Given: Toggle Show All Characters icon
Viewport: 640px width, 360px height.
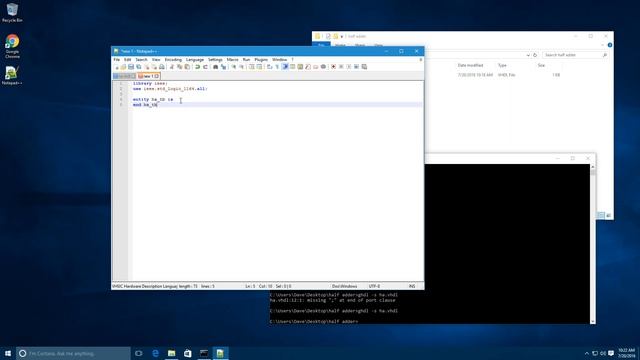Looking at the screenshot, I should [277, 67].
